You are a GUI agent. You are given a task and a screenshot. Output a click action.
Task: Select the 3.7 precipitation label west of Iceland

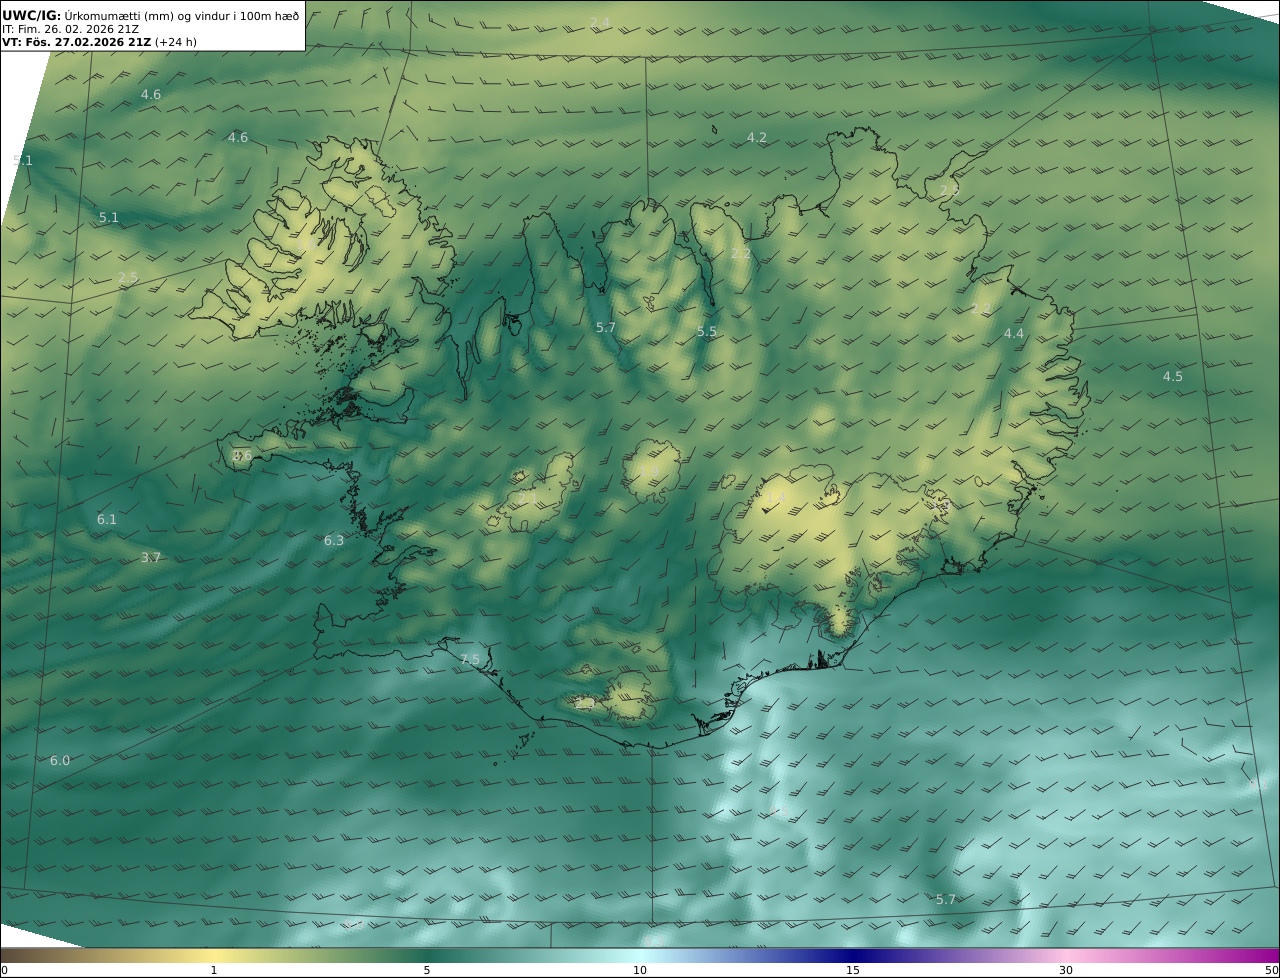point(150,558)
